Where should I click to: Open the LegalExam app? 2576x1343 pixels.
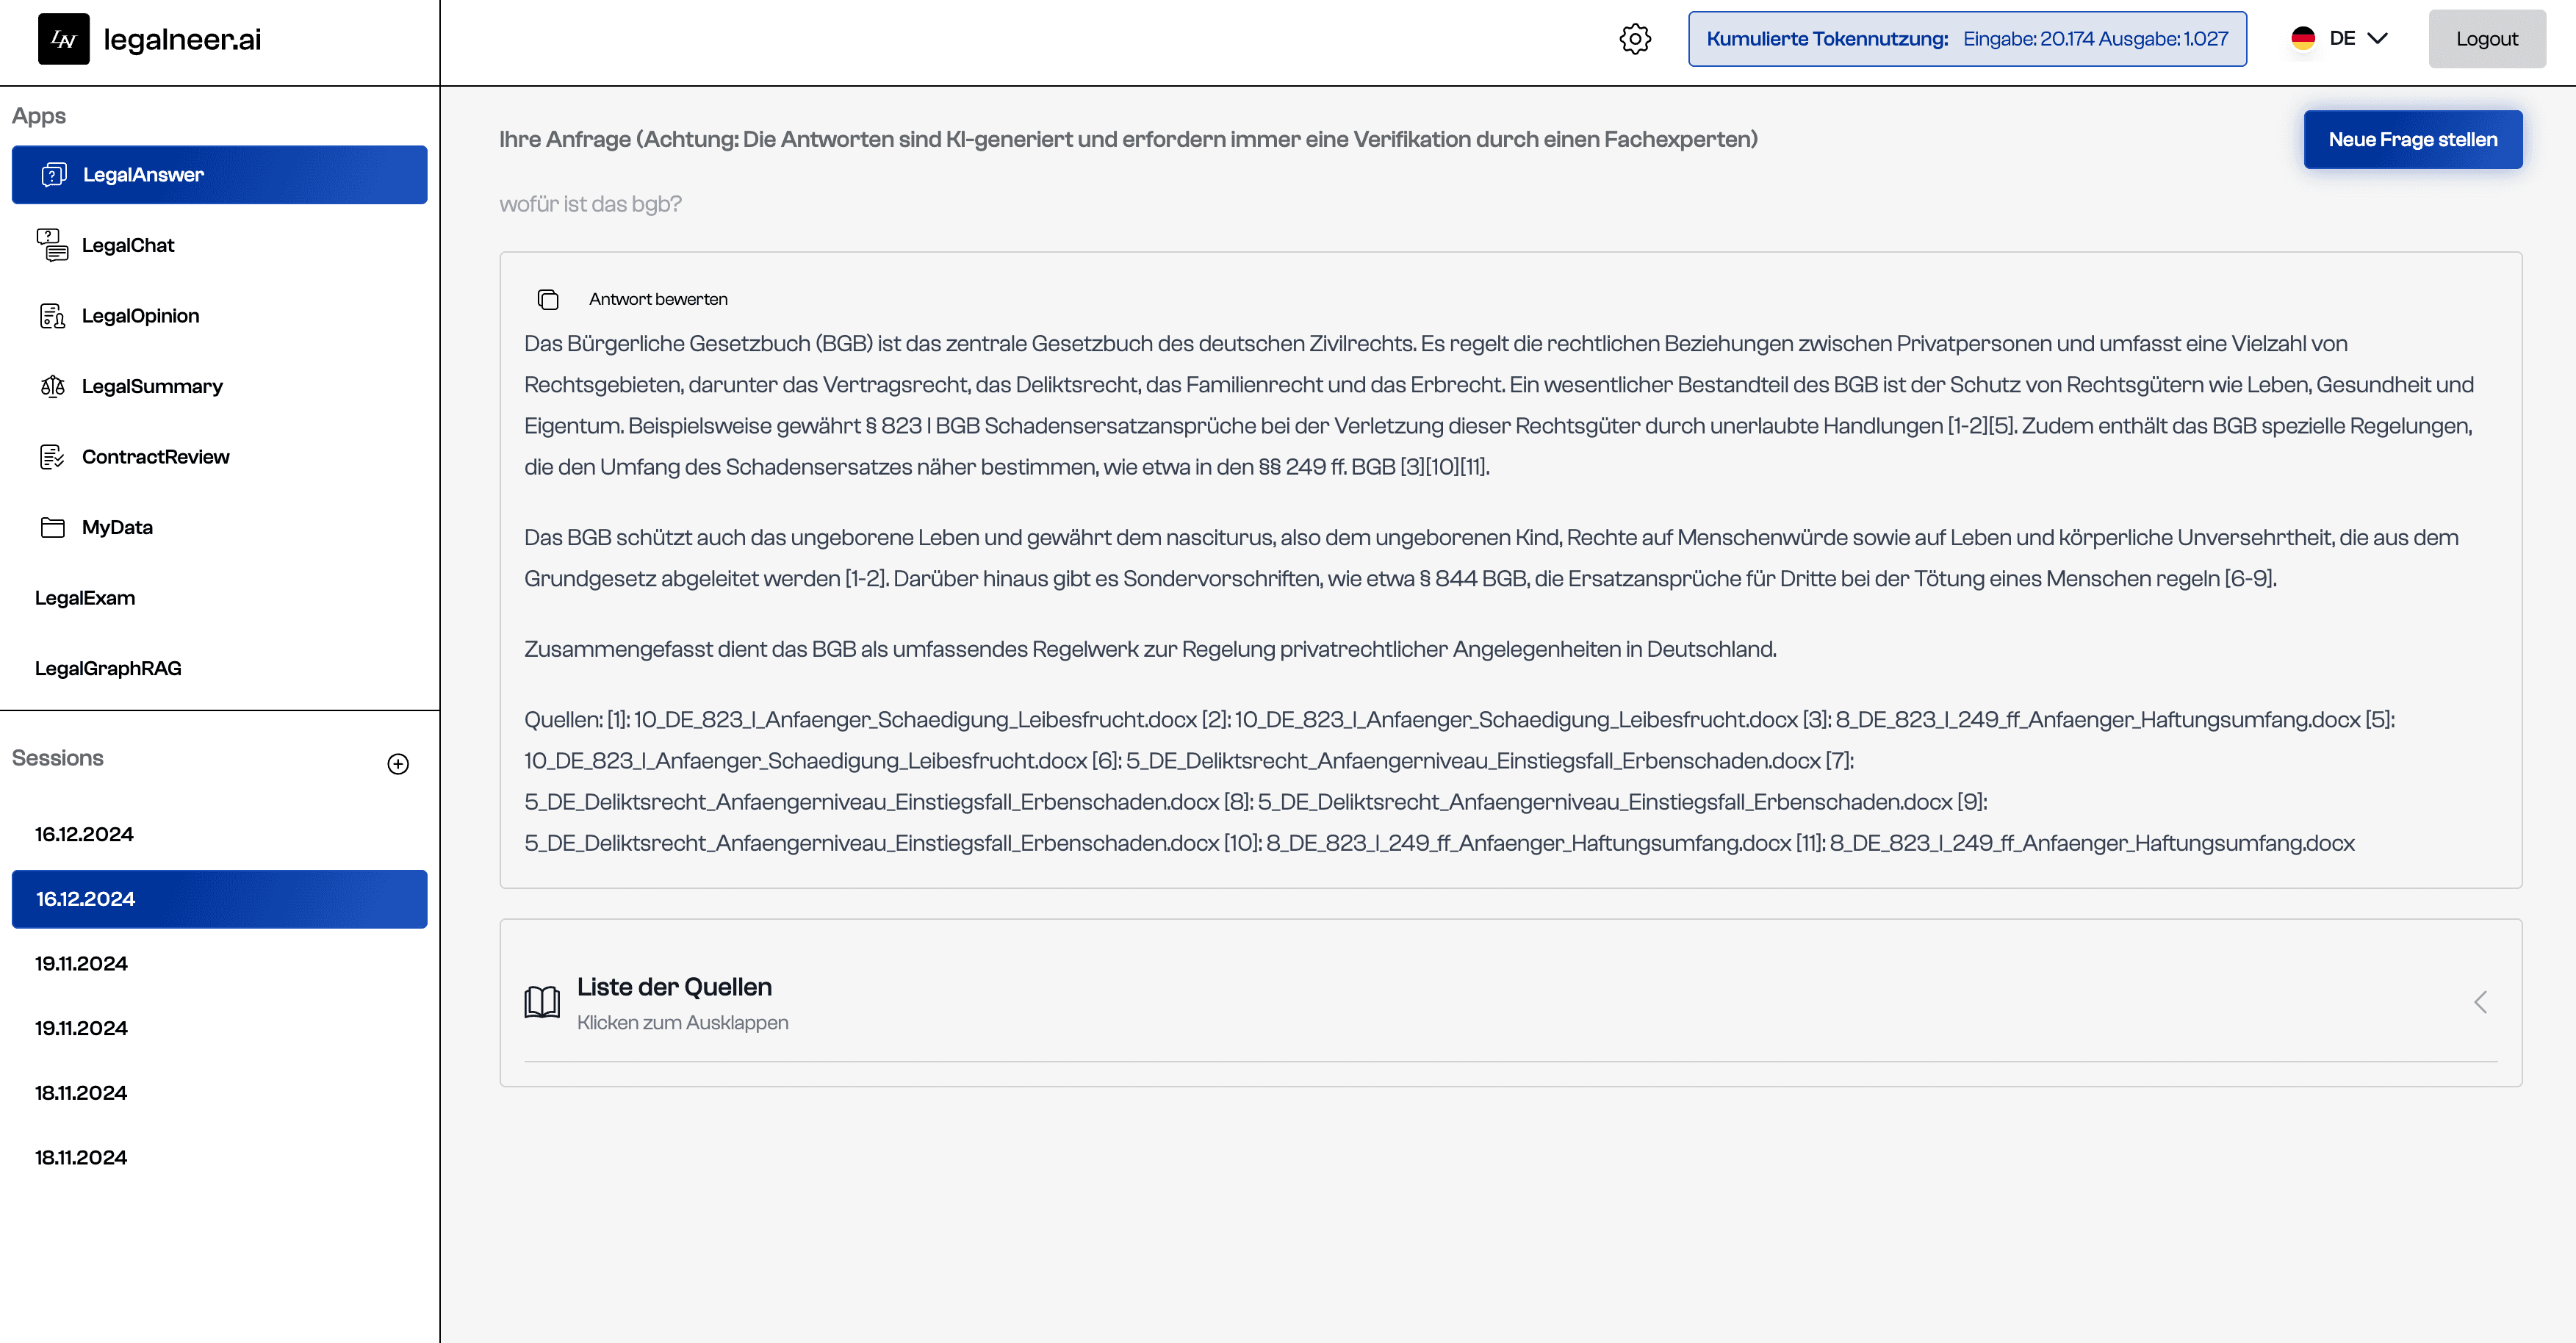click(x=85, y=598)
